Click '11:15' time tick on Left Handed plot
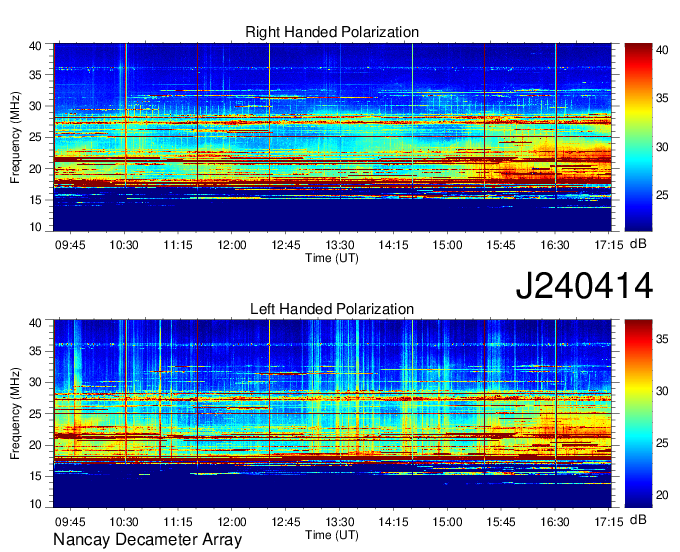This screenshot has width=680, height=552. point(178,522)
